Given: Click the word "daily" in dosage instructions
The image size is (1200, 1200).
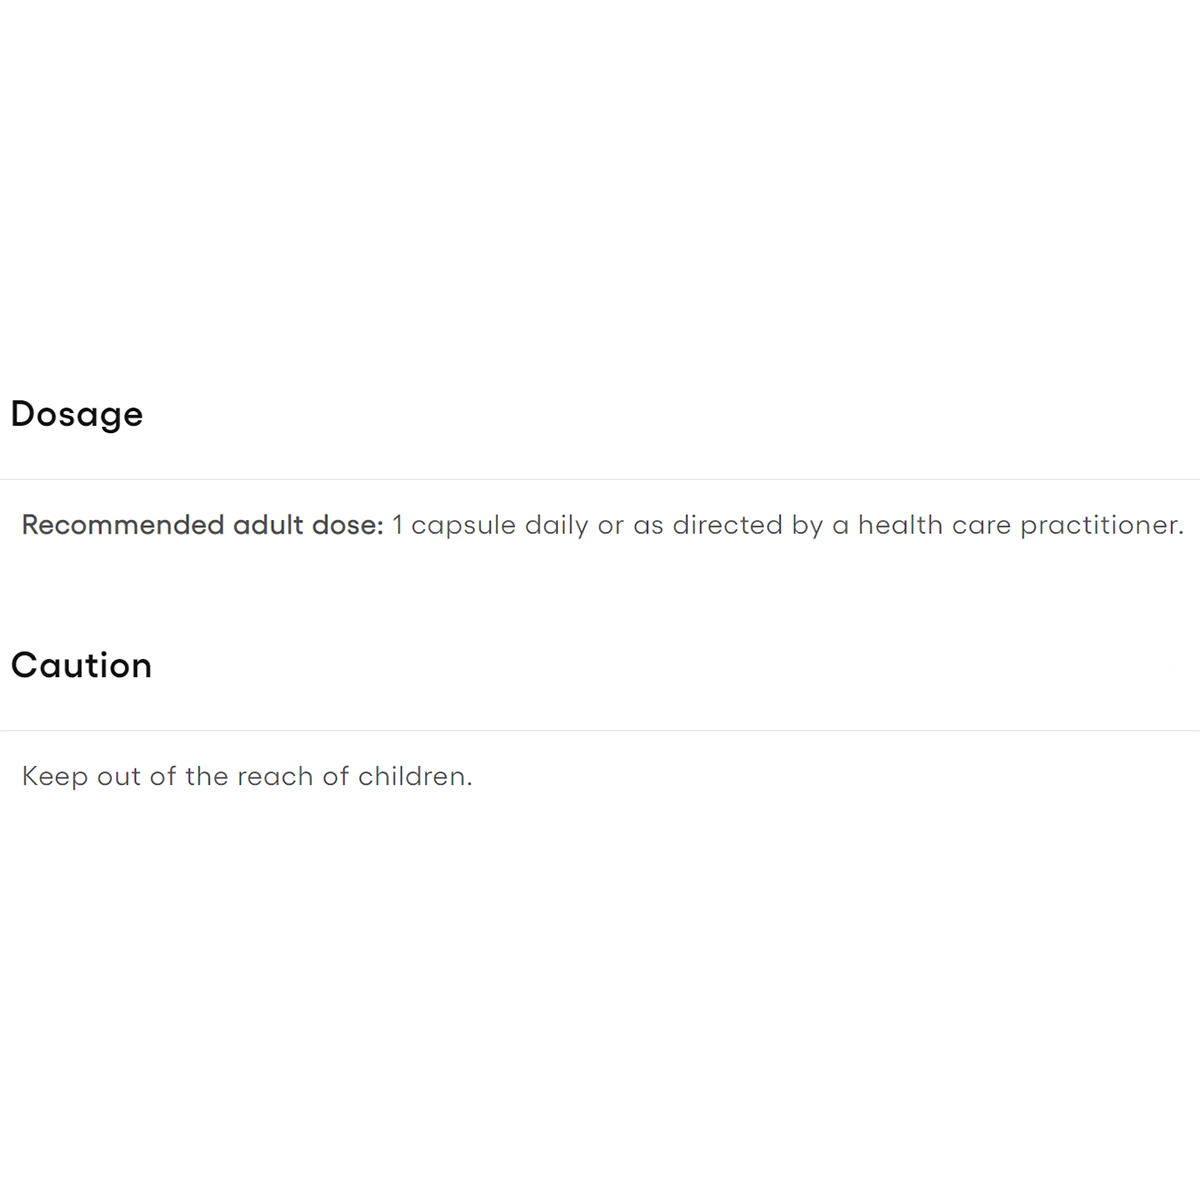Looking at the screenshot, I should pos(556,526).
